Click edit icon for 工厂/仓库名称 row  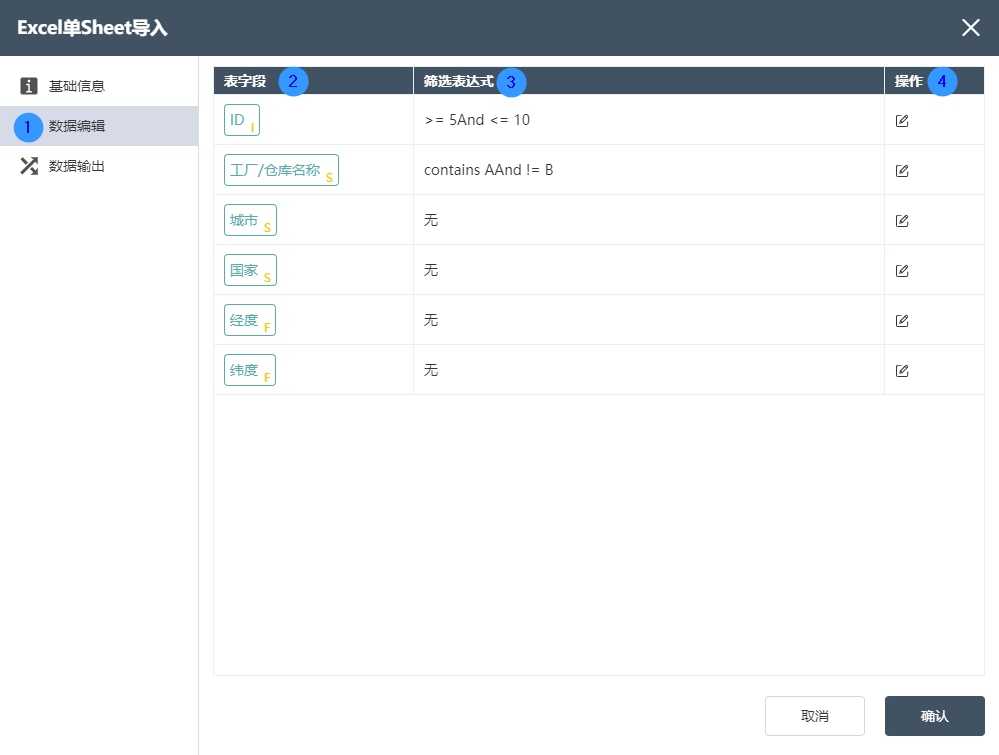[902, 170]
